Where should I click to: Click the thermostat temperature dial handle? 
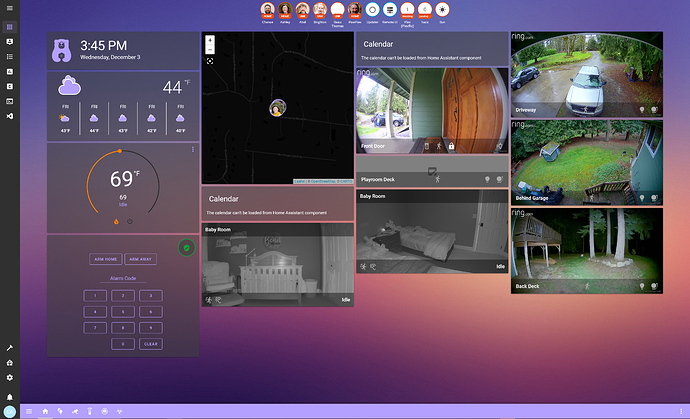pyautogui.click(x=119, y=151)
